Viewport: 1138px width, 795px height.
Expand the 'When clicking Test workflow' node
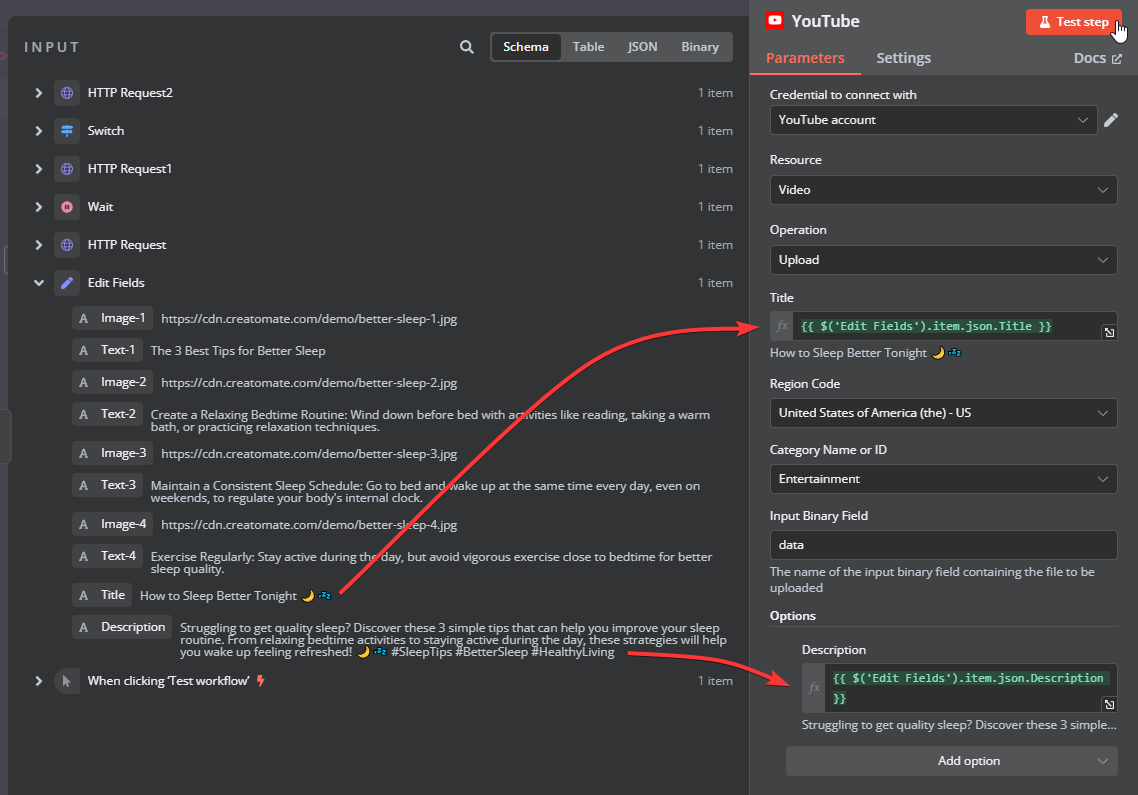38,681
